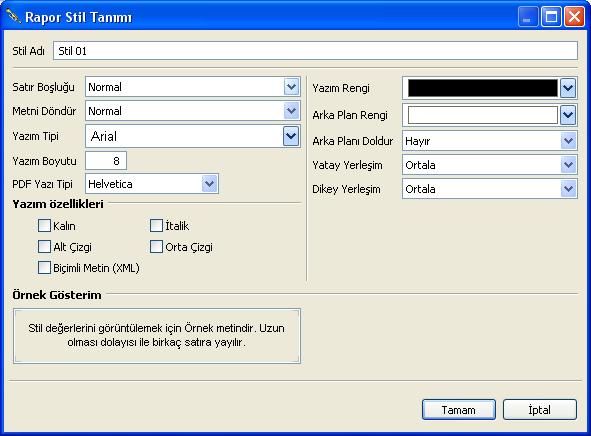Confirm with the Tamam button
The image size is (591, 436).
pos(459,410)
